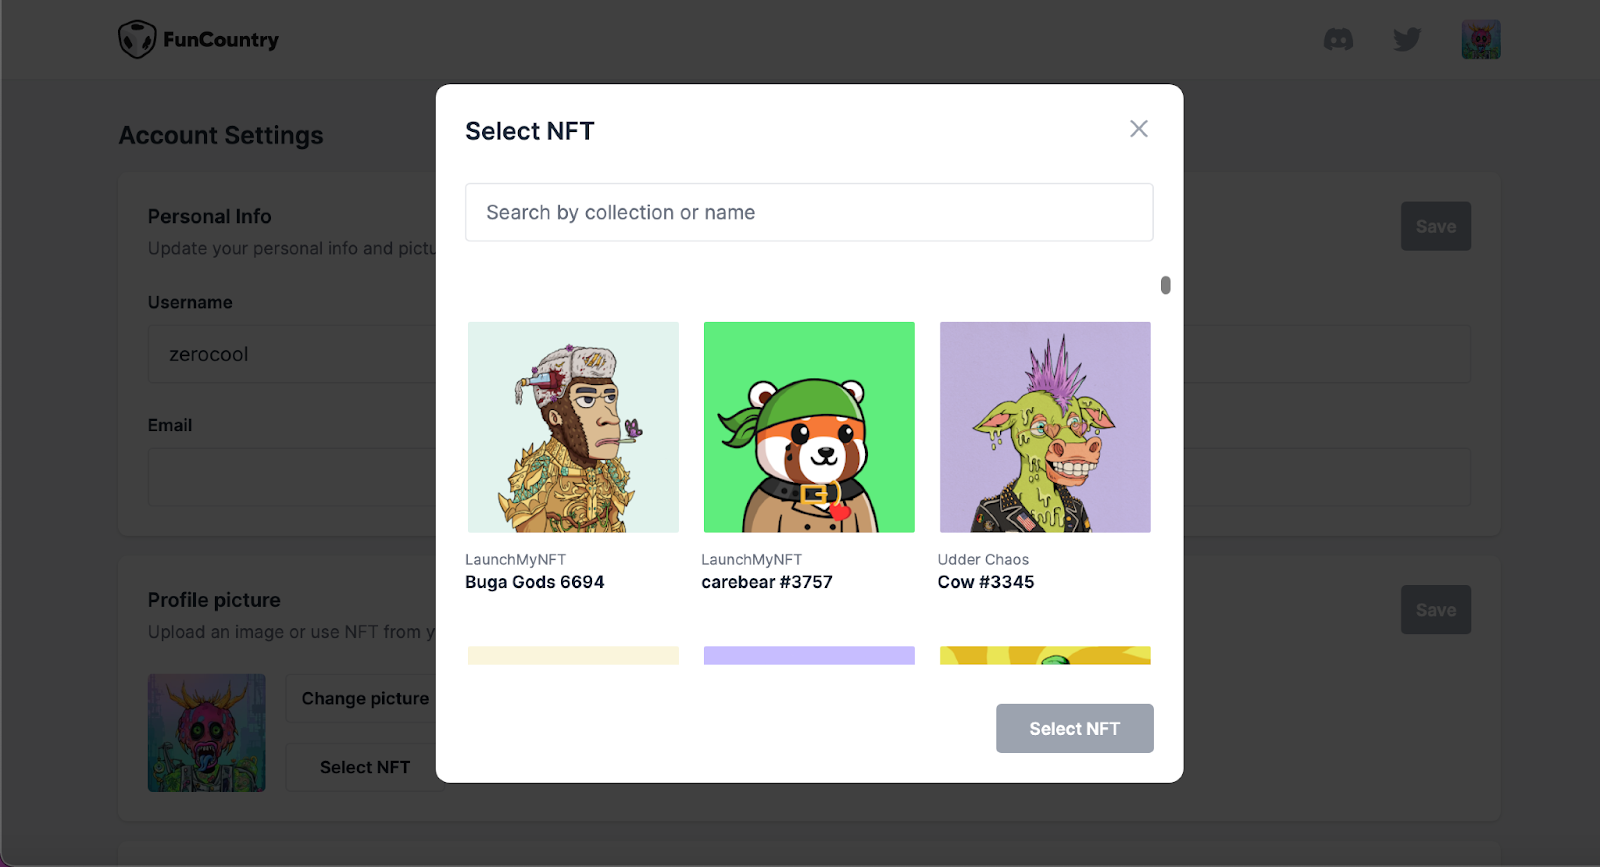Click the empty Email input field
Viewport: 1600px width, 867px height.
[x=292, y=477]
